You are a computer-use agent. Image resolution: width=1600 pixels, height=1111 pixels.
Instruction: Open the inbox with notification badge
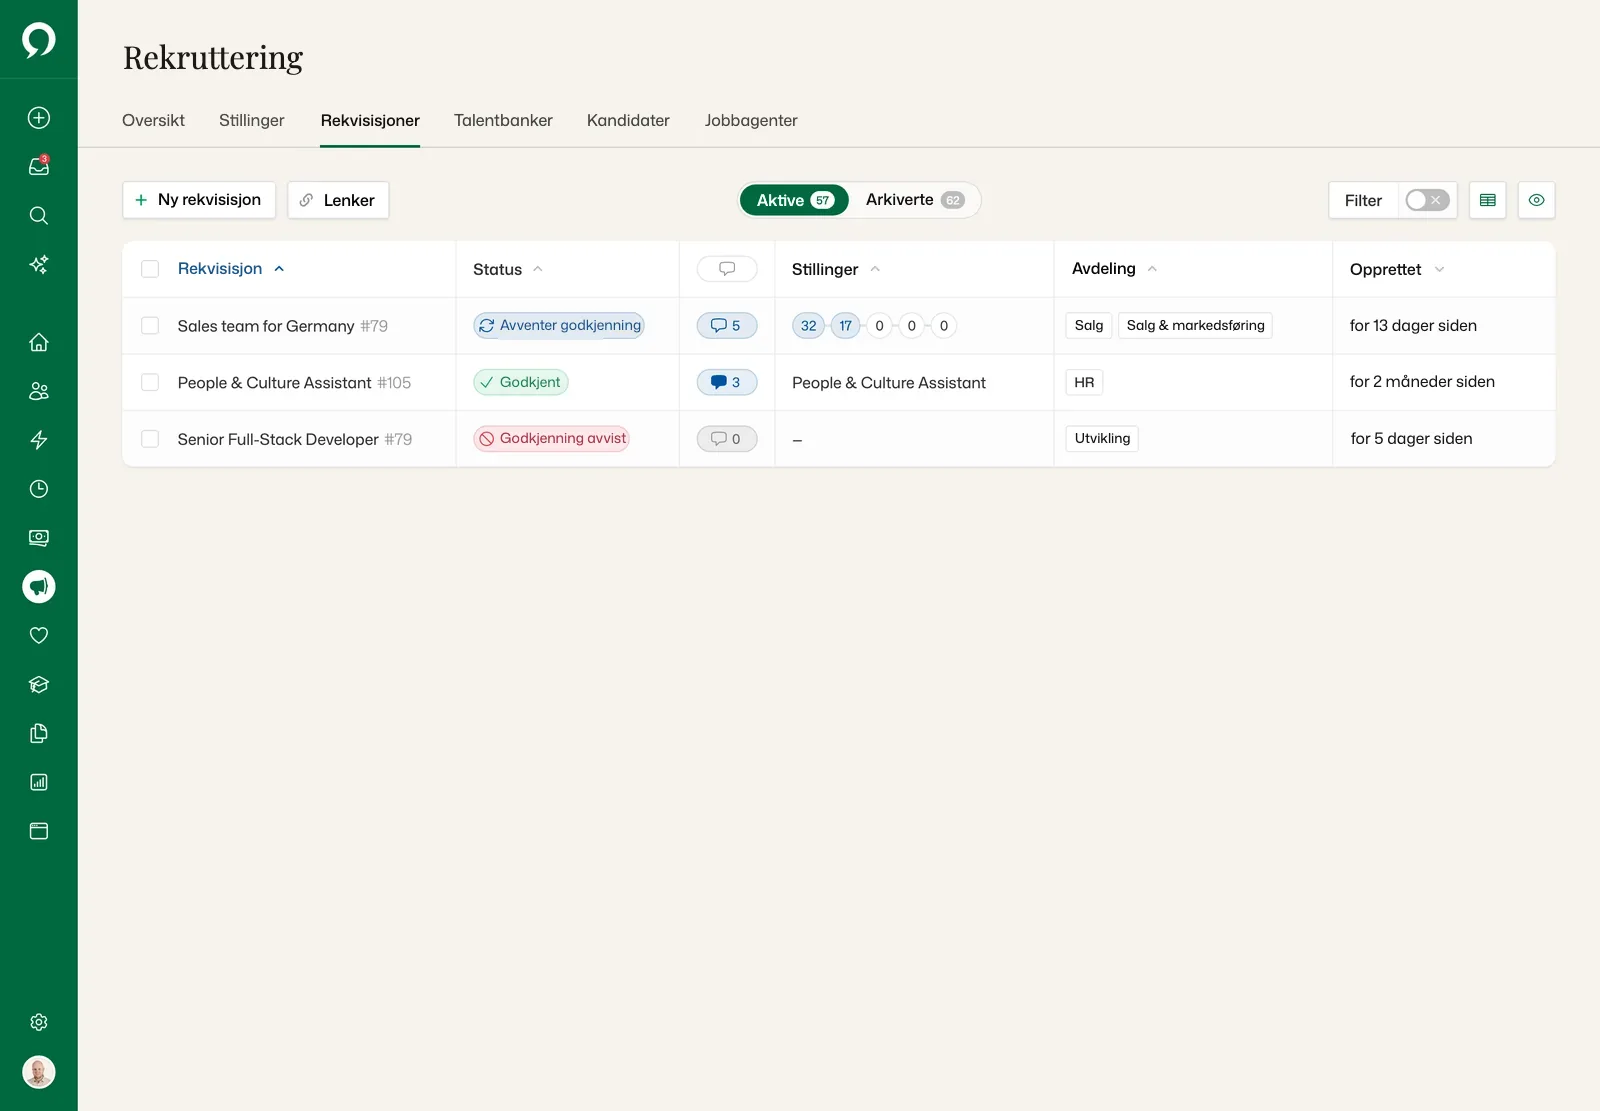(39, 166)
